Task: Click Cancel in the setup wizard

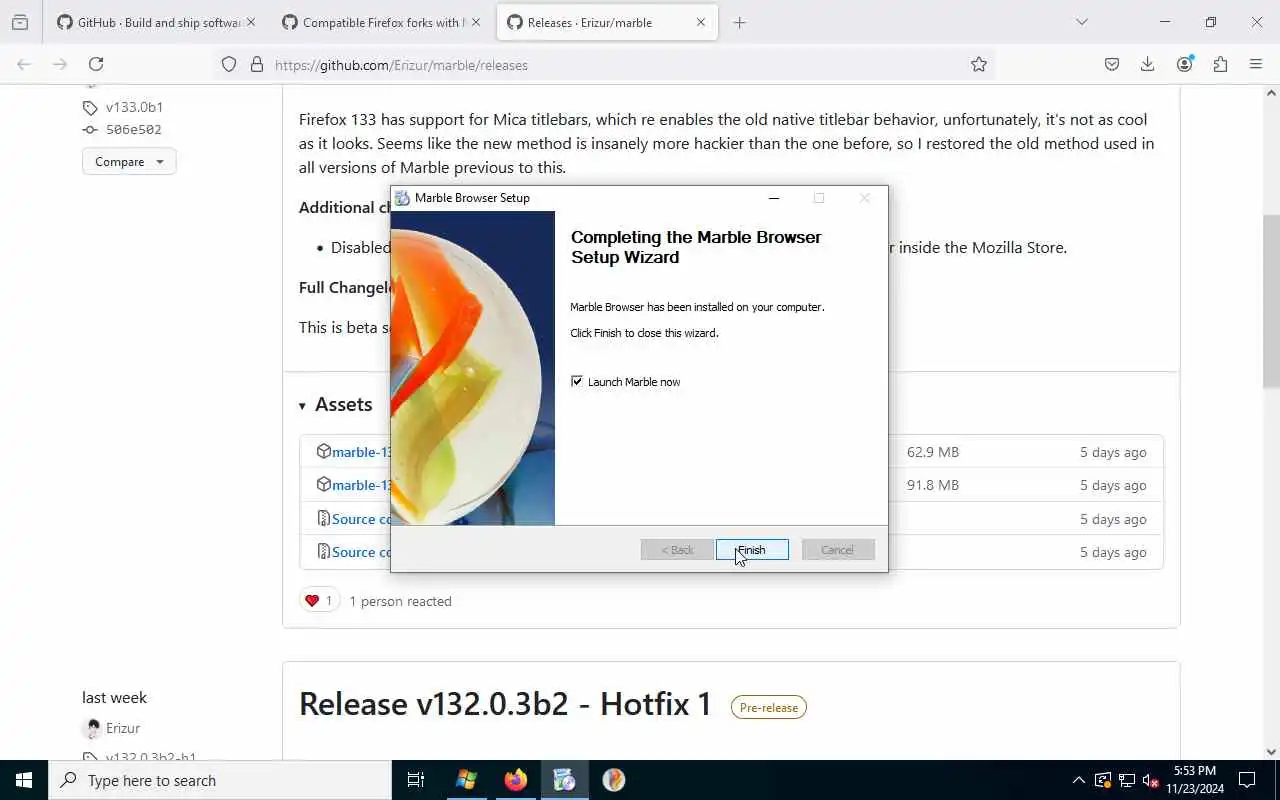Action: click(x=838, y=550)
